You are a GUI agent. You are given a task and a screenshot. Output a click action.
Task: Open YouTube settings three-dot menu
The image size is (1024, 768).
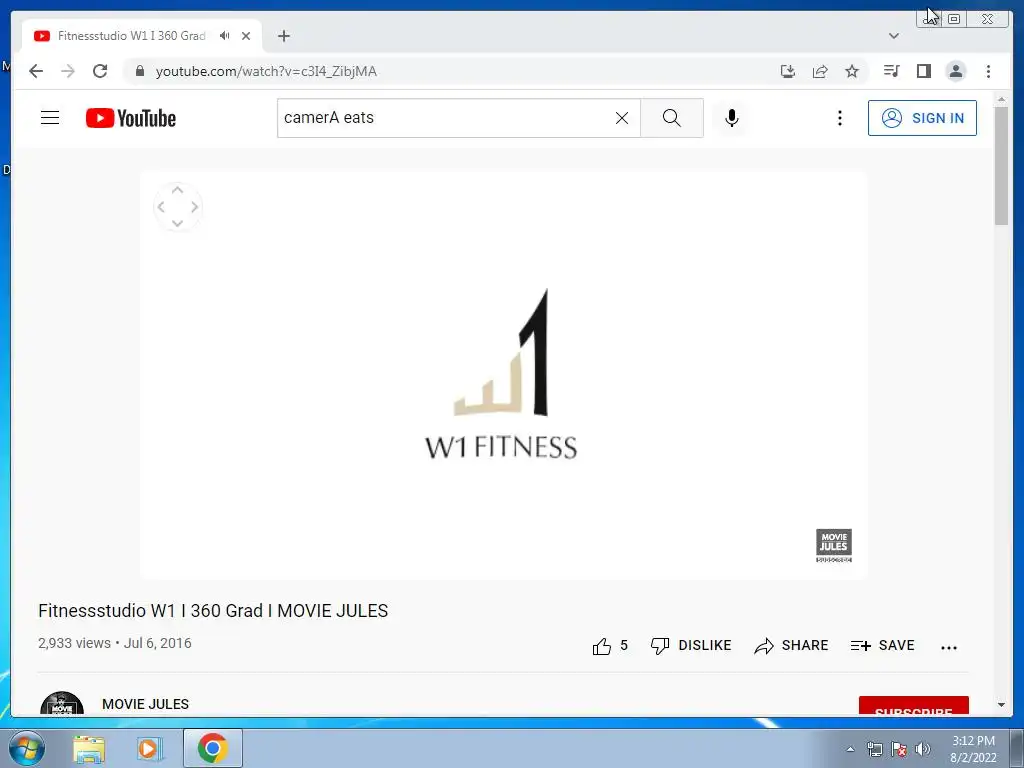point(840,118)
